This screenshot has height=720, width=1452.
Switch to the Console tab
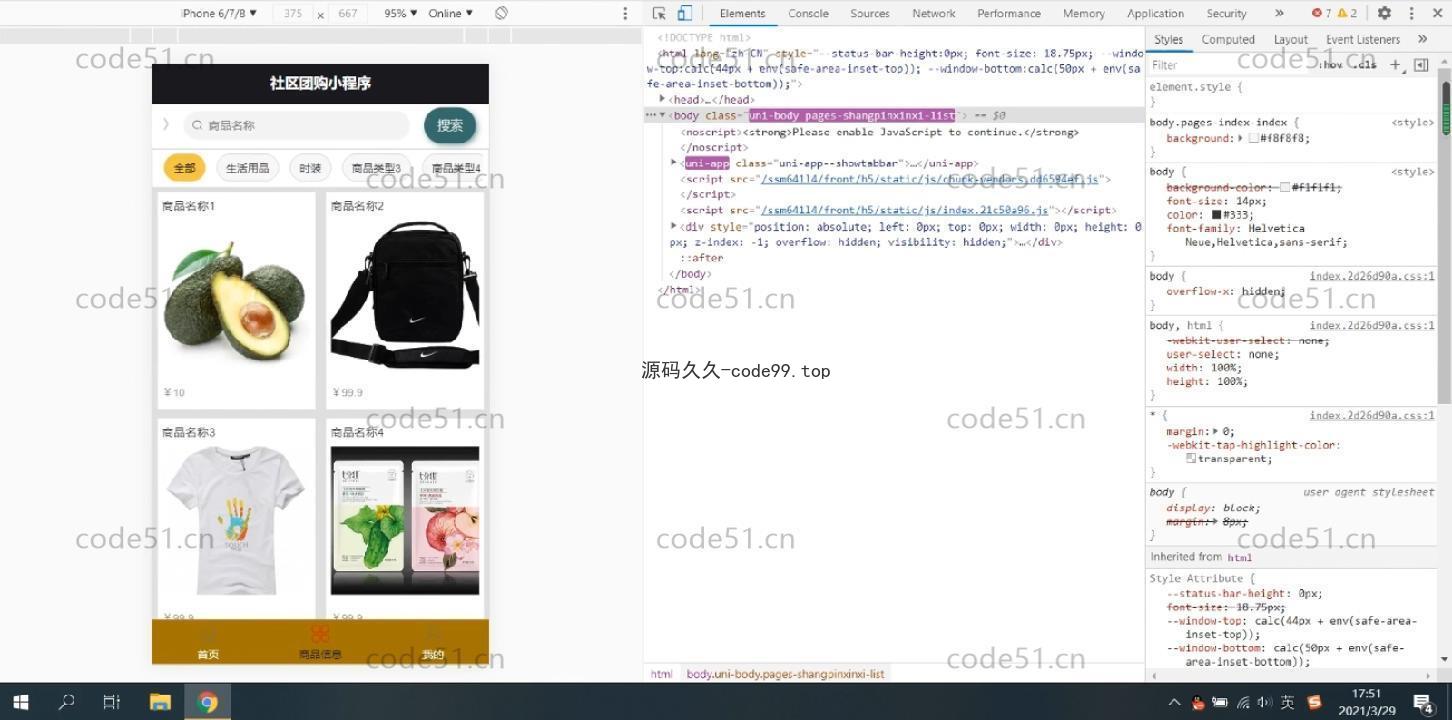pos(808,13)
